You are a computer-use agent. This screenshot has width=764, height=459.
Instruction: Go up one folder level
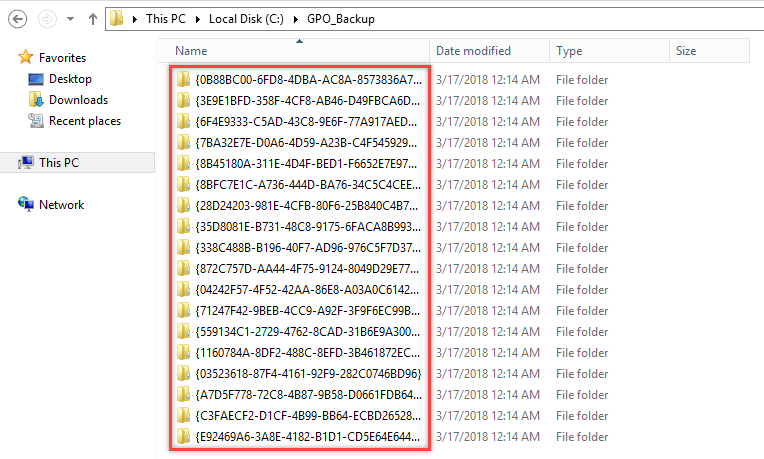point(93,19)
